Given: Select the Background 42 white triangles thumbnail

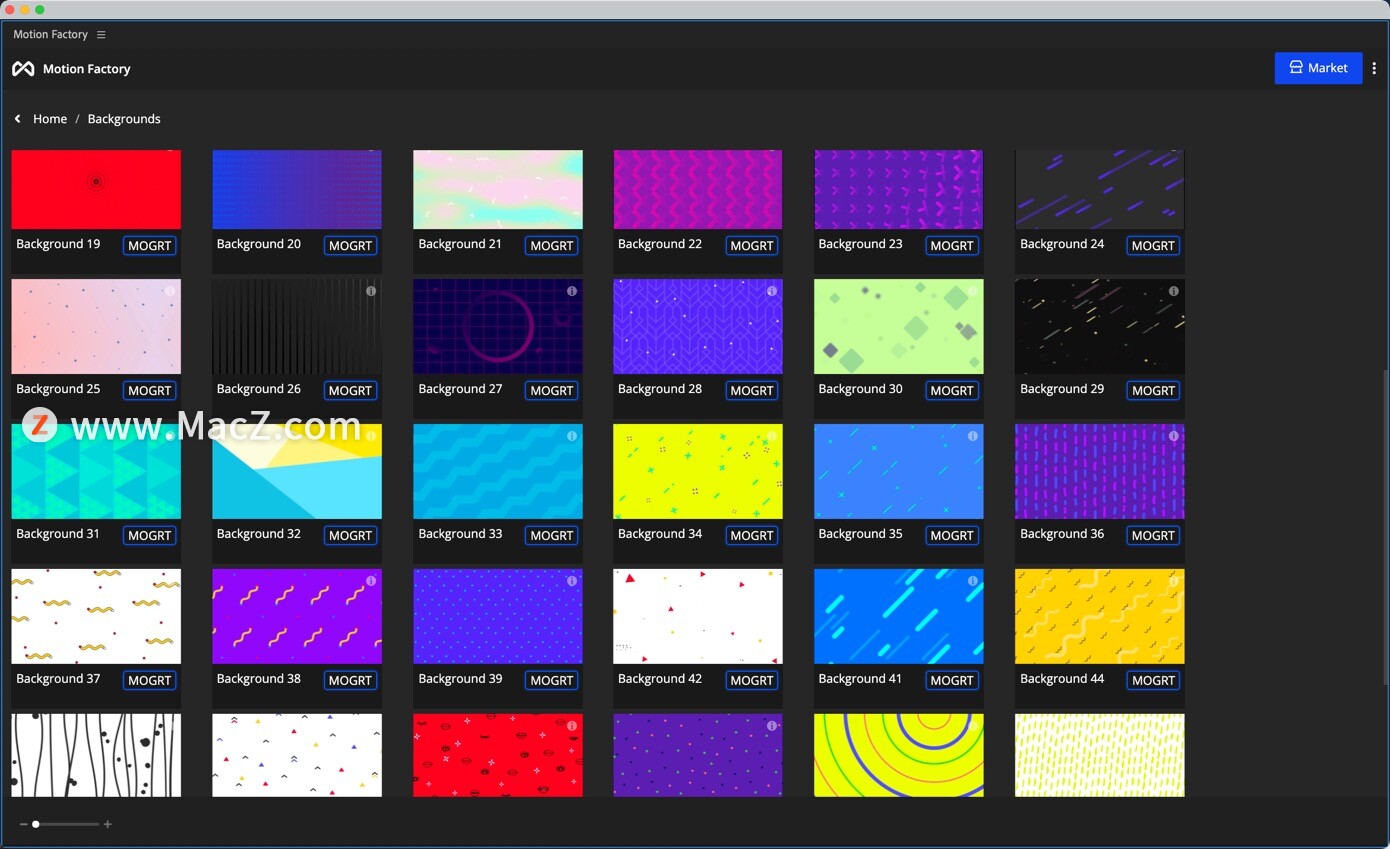Looking at the screenshot, I should (698, 617).
